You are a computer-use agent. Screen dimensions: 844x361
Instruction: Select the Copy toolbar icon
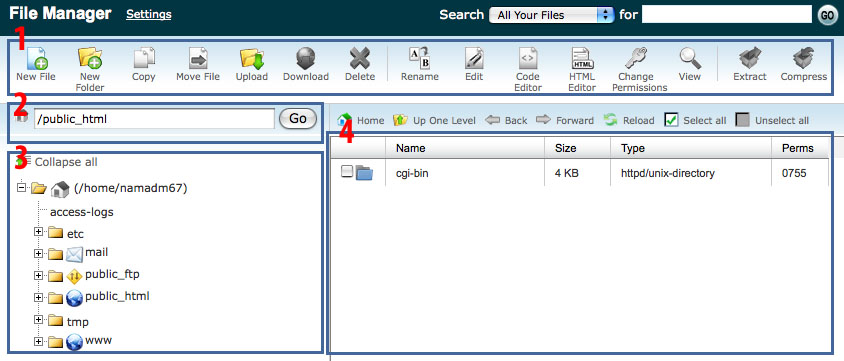[x=144, y=58]
